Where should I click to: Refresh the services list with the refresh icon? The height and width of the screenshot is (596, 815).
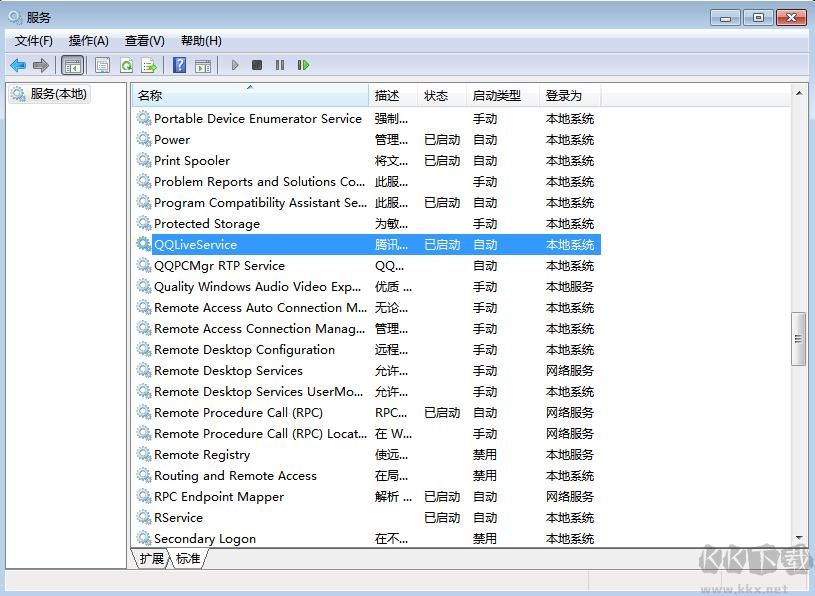(126, 64)
